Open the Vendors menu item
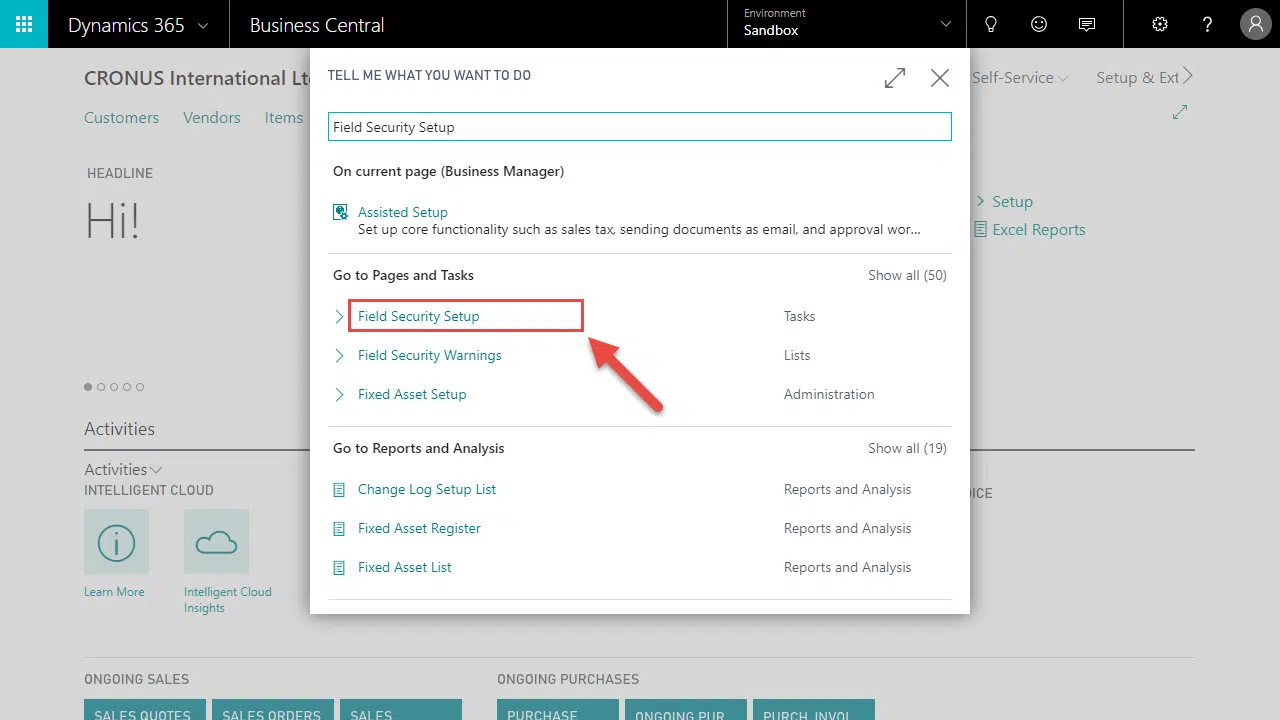The height and width of the screenshot is (720, 1280). 211,118
